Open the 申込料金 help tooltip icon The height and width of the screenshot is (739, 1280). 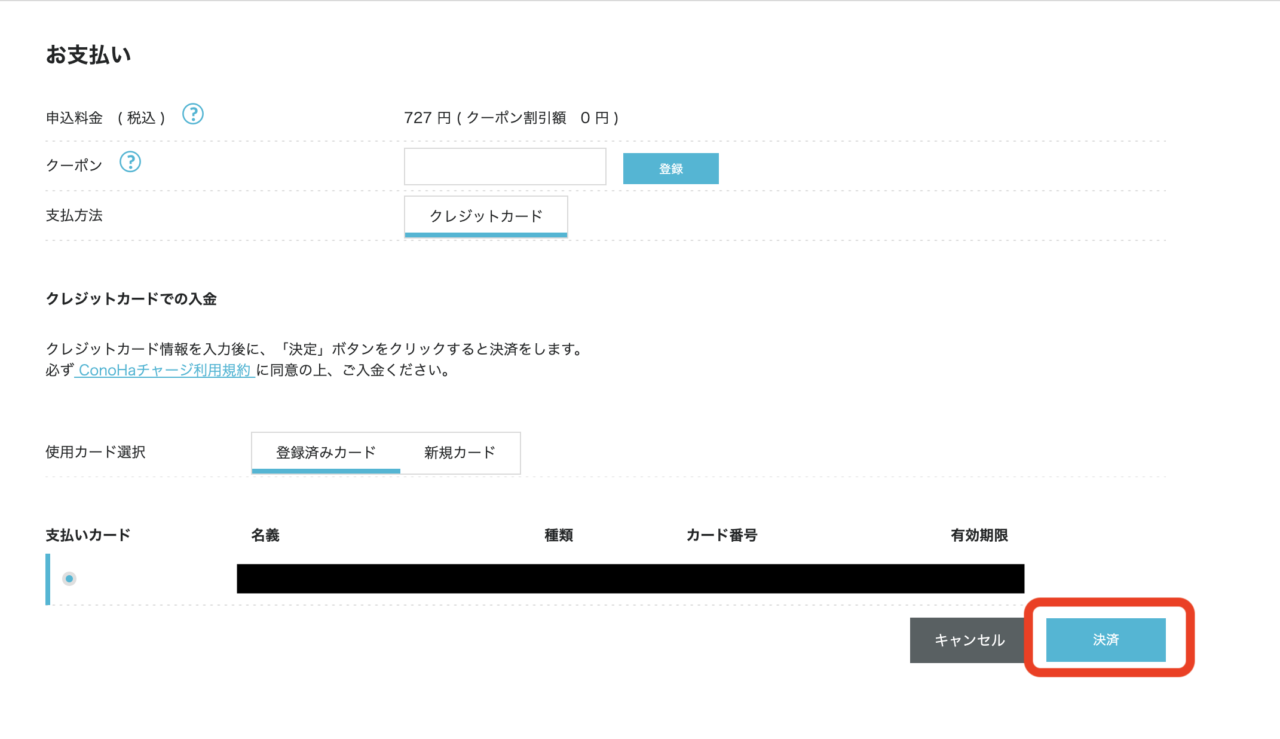coord(193,114)
